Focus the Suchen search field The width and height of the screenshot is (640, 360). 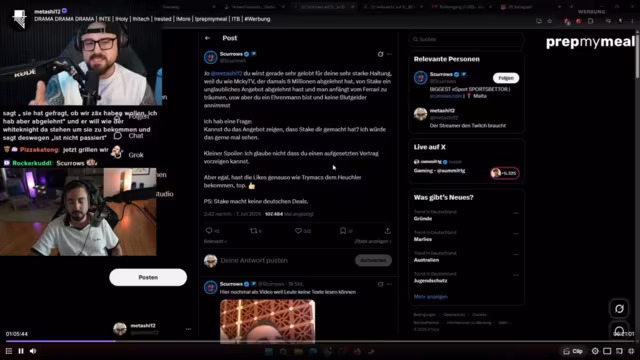[466, 39]
